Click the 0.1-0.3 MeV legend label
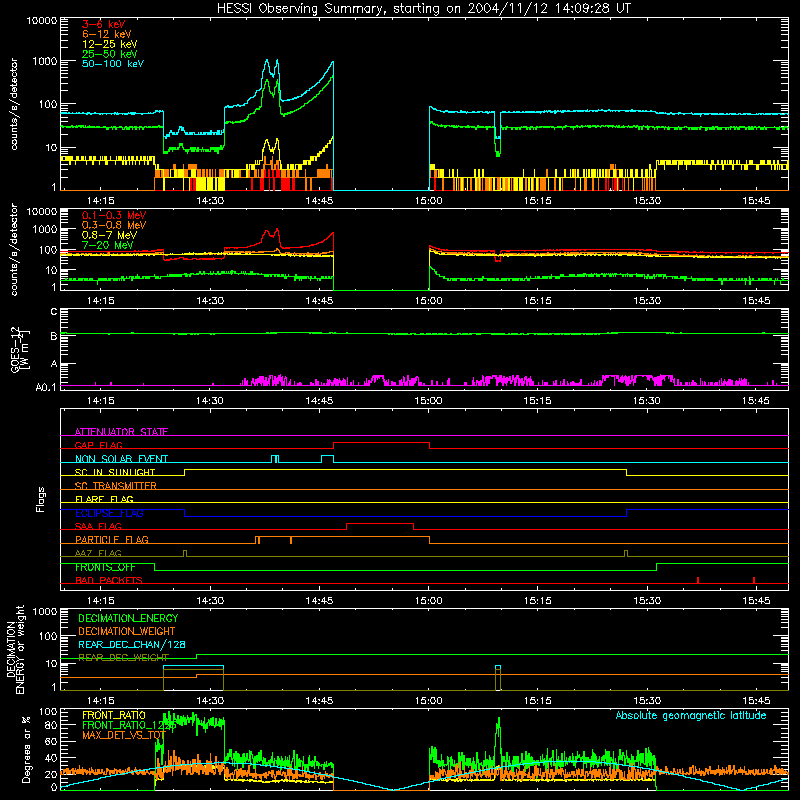The image size is (800, 800). [114, 215]
